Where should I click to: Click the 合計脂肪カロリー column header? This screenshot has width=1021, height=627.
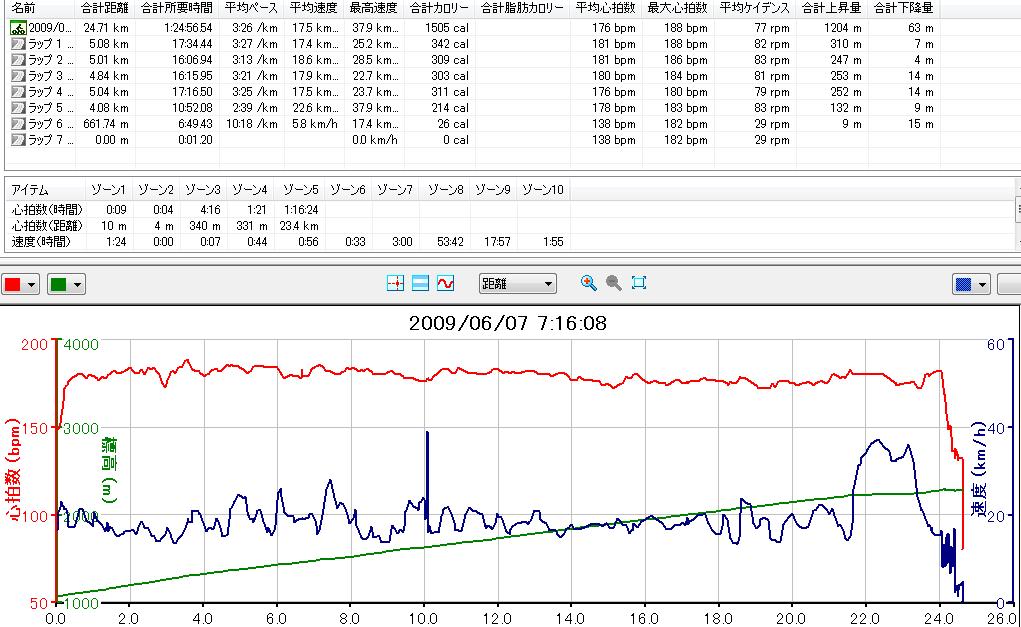tap(522, 8)
